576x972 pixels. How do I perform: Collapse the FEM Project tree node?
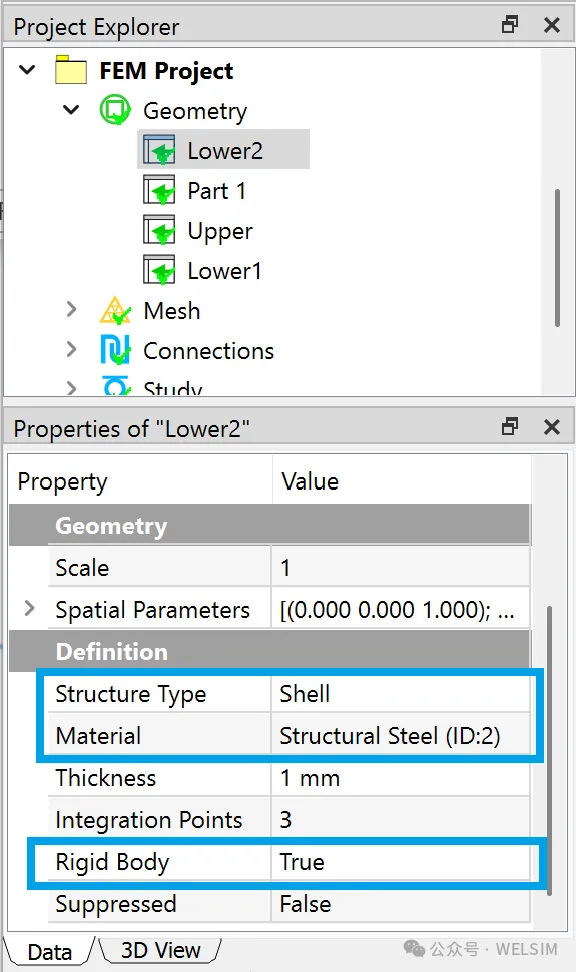point(27,69)
